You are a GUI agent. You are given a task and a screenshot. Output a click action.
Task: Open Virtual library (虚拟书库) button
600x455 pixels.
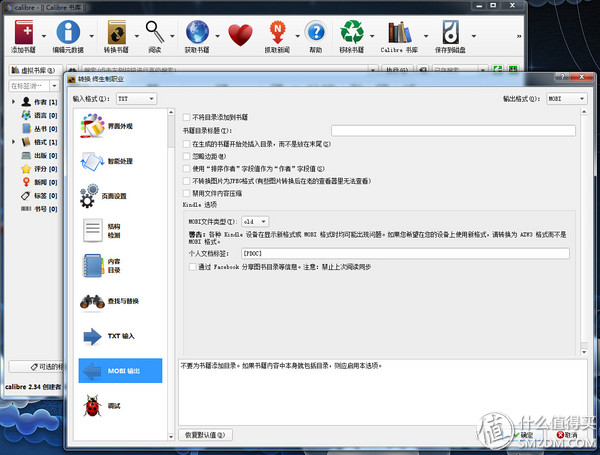click(x=34, y=70)
